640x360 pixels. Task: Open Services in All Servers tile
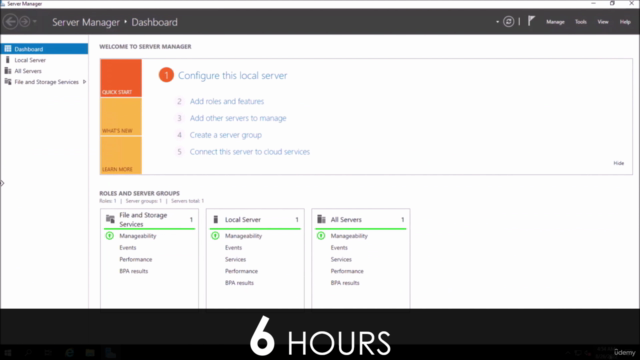[x=341, y=260]
